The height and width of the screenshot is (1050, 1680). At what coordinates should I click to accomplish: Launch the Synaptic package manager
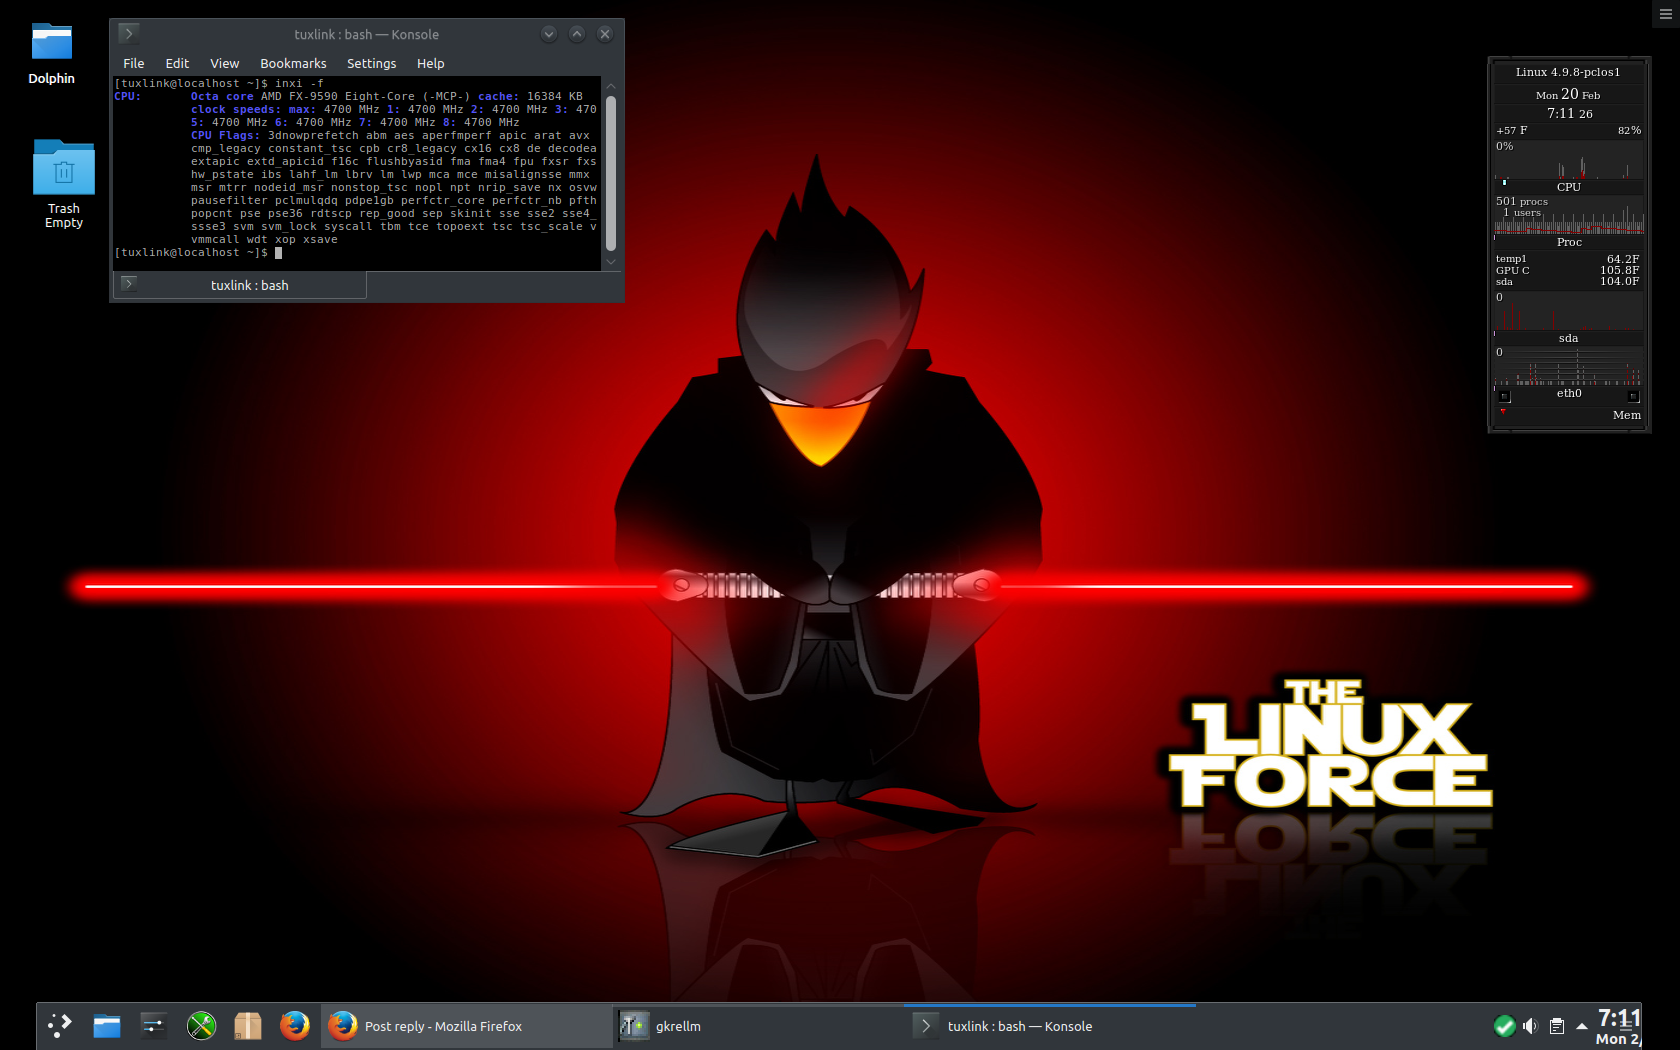248,1025
